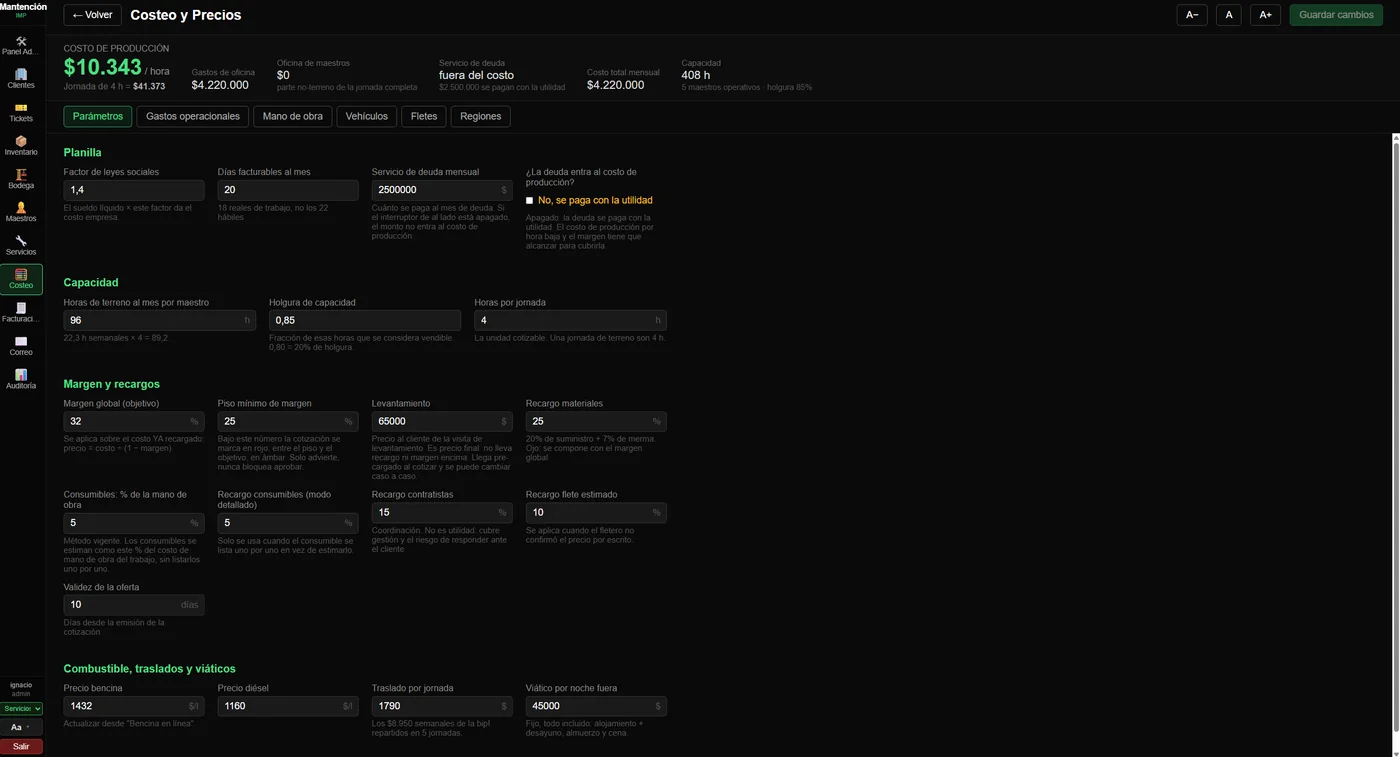Open the Aa font size dropdown

coord(21,727)
